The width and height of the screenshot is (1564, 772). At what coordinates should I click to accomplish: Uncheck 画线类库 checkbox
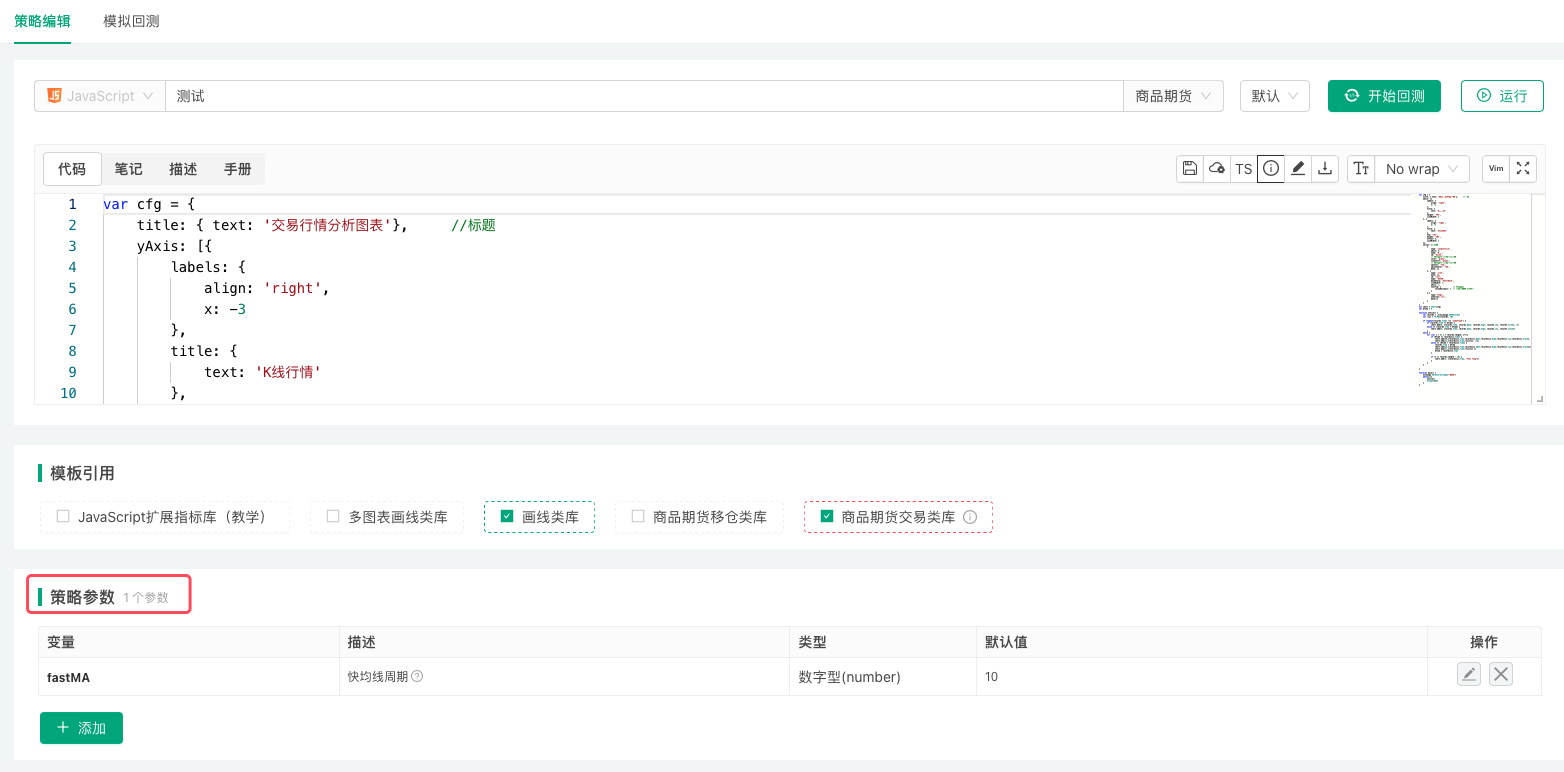click(x=507, y=517)
